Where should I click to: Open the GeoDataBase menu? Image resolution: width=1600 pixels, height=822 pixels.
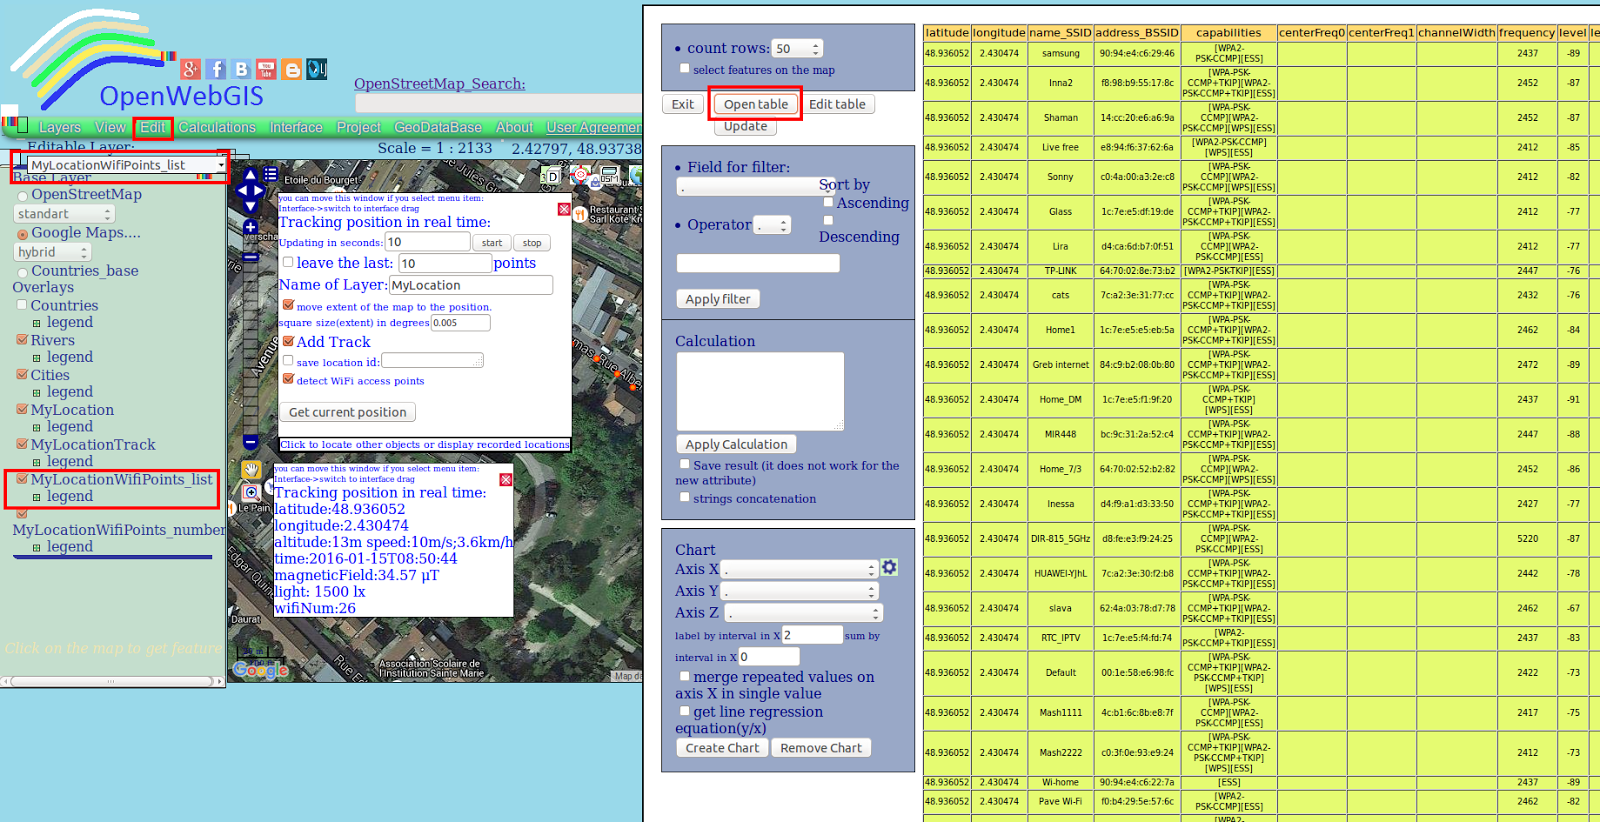[x=438, y=127]
